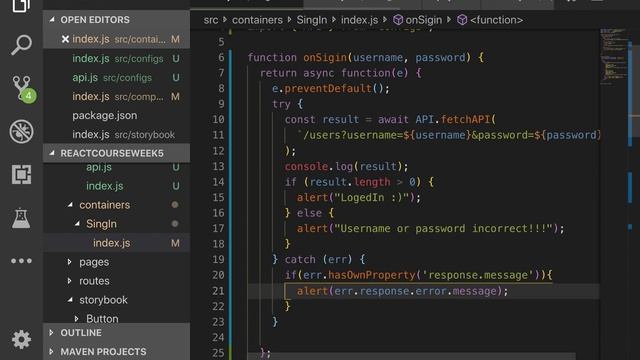Click the '/users?username=' template string
Image resolution: width=640 pixels, height=360 pixels.
(353, 135)
